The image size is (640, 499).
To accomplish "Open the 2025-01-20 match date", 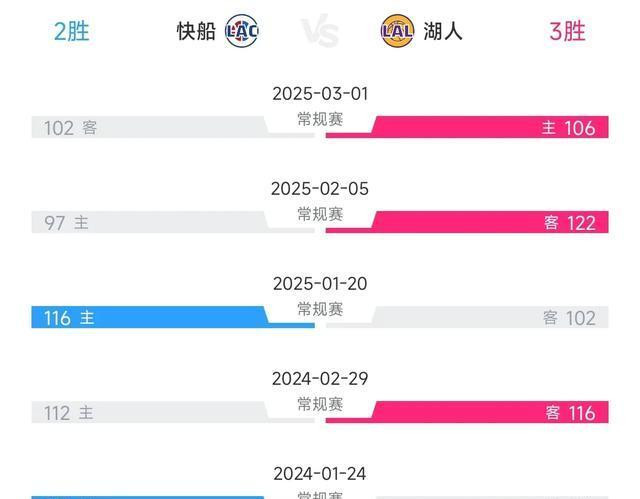I will point(320,284).
